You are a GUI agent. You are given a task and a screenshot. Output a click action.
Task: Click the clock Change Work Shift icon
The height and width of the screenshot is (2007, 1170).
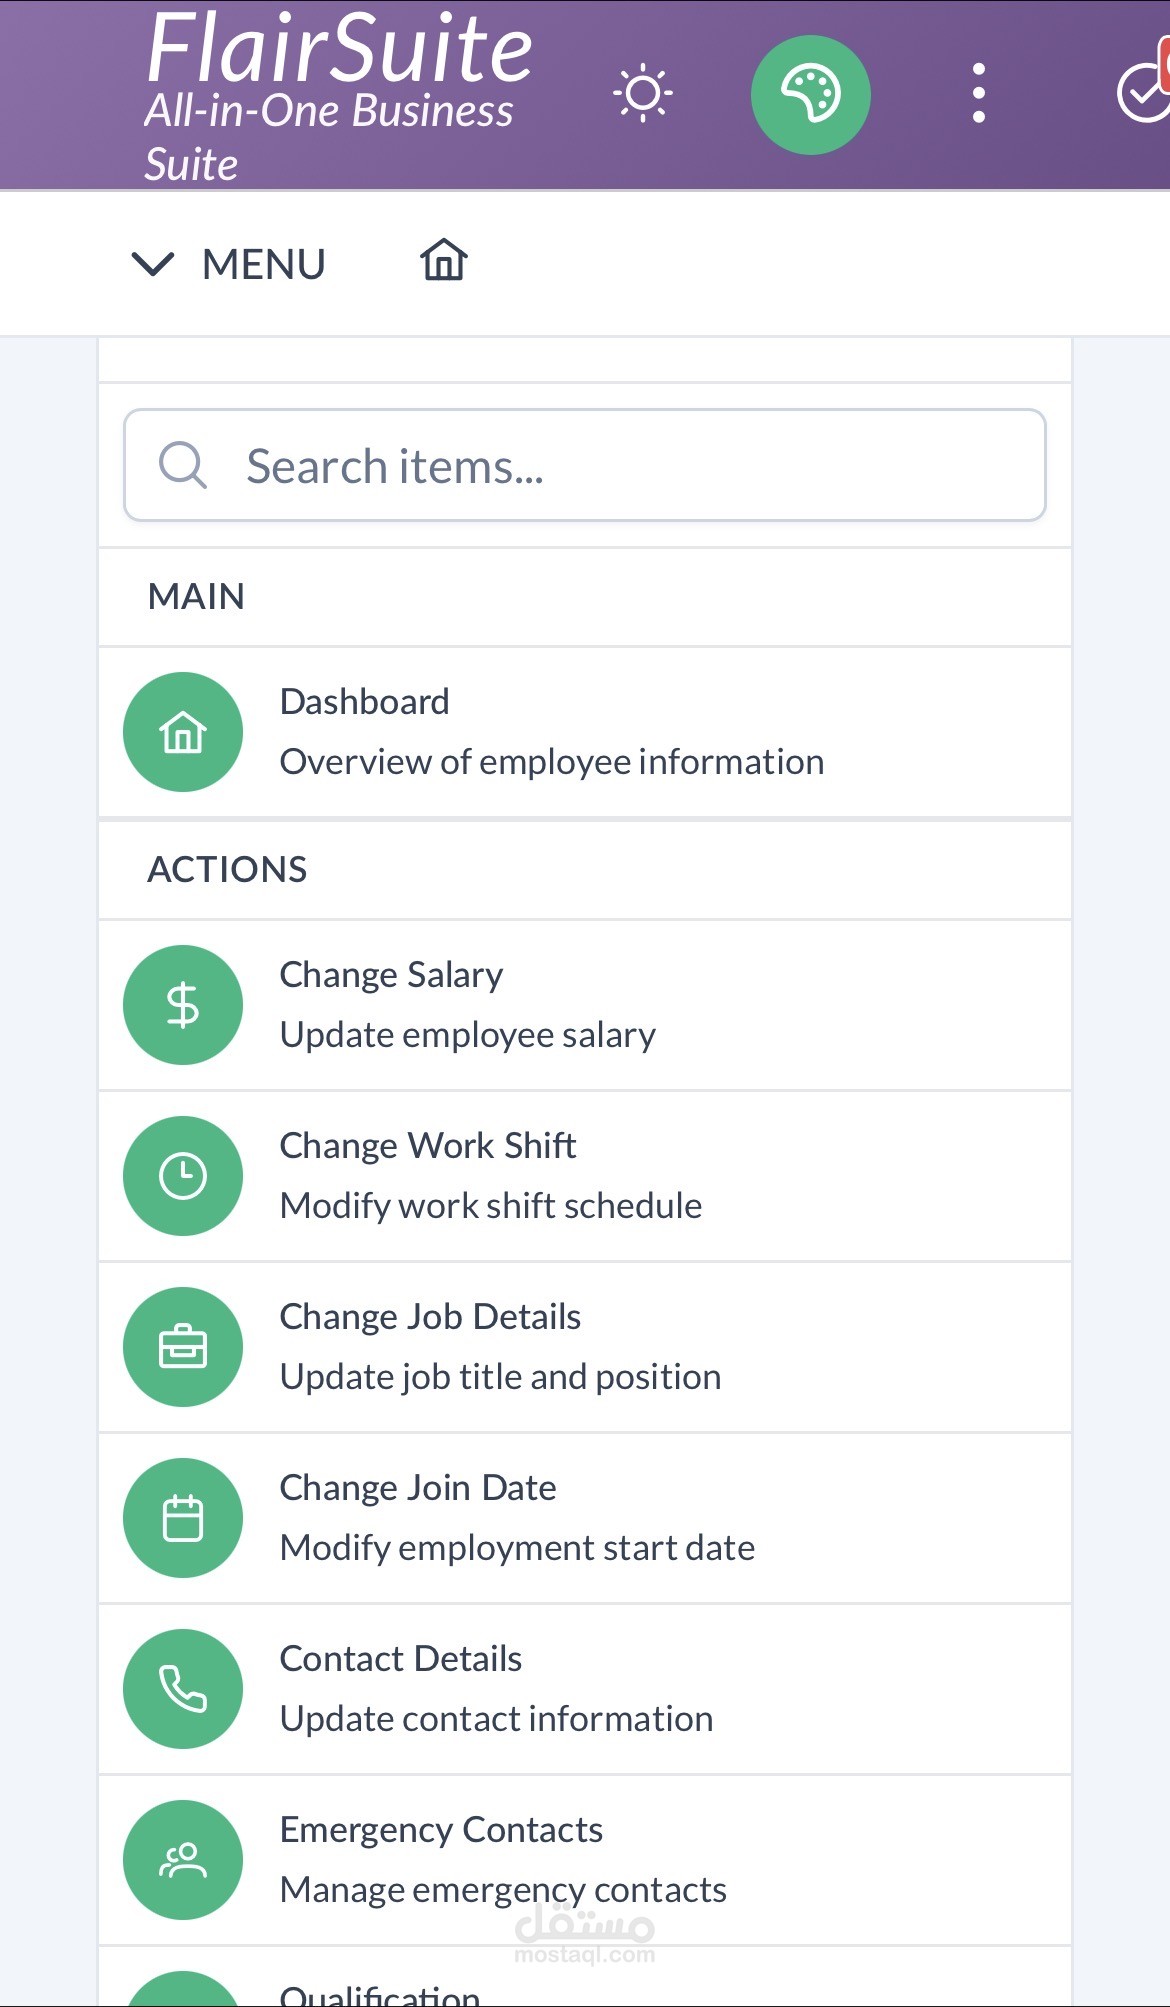tap(183, 1176)
